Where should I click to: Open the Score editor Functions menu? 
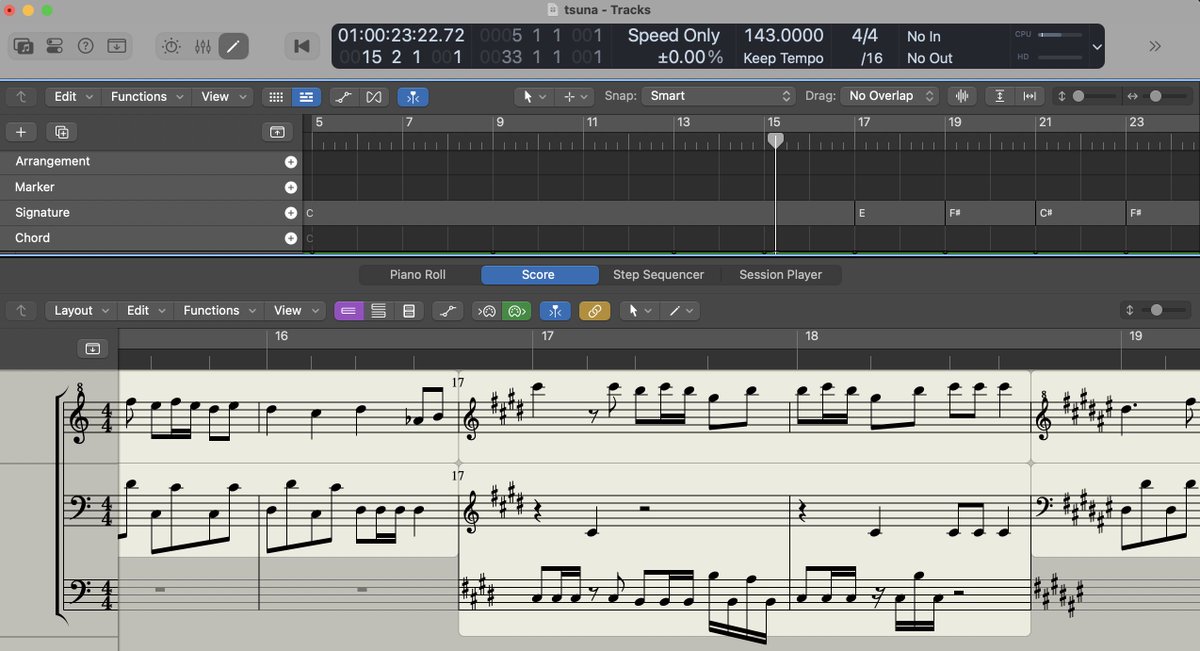(x=220, y=311)
